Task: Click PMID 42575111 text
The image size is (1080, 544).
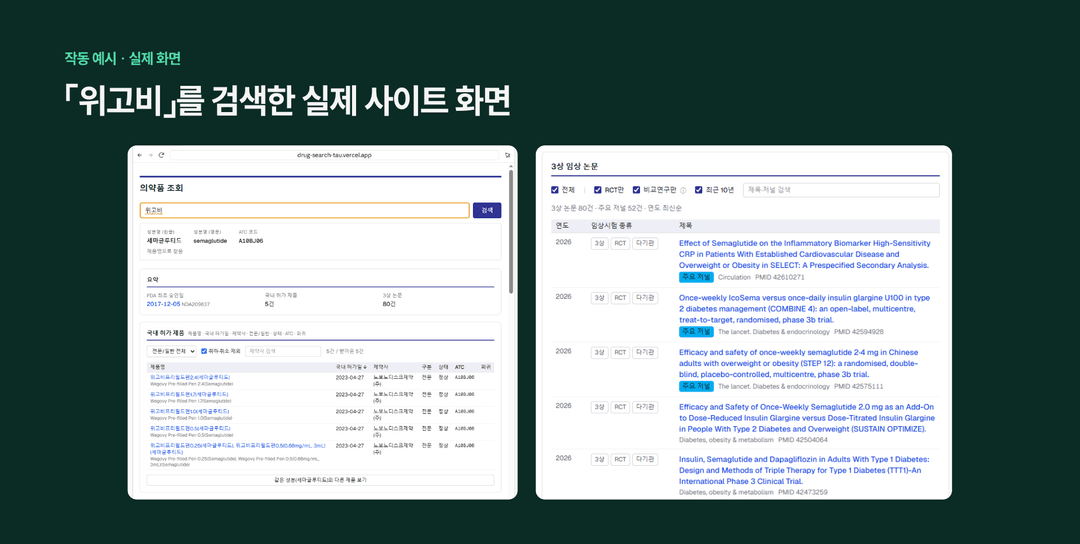Action: 859,387
